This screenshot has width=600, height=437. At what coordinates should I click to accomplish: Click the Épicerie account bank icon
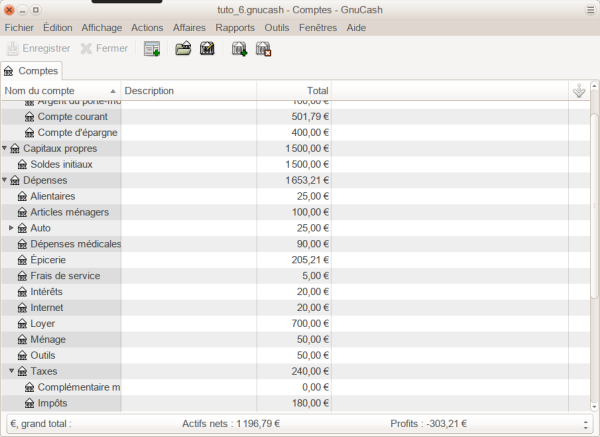click(22, 260)
